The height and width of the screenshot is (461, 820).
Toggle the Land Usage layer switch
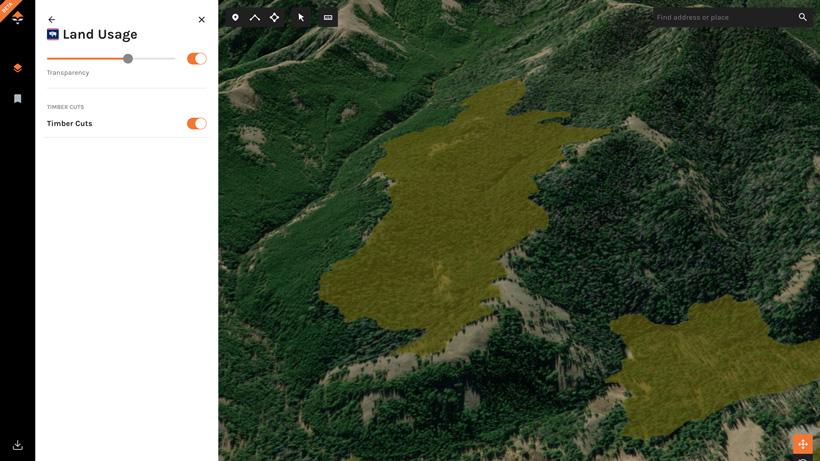point(197,59)
